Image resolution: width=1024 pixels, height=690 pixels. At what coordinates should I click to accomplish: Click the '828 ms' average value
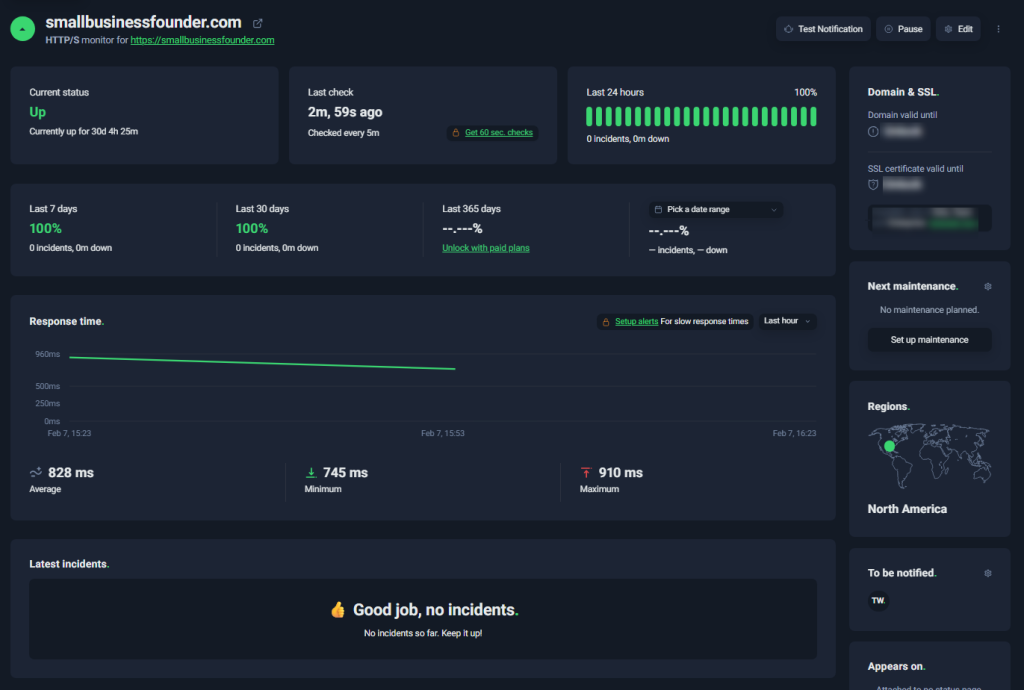pos(71,473)
